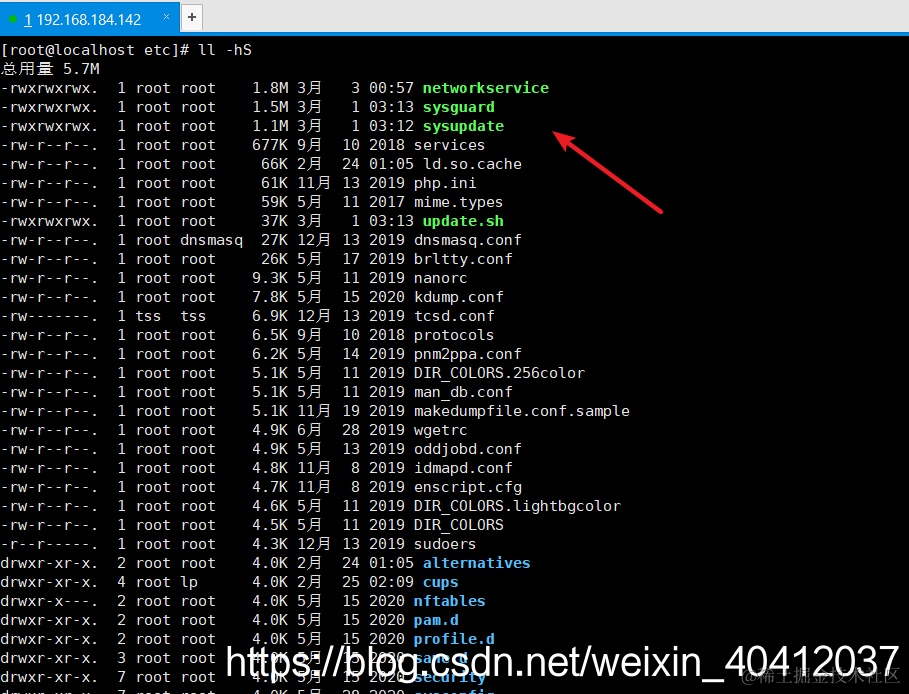Click the dnsmasq group name text
The image size is (909, 694).
212,241
